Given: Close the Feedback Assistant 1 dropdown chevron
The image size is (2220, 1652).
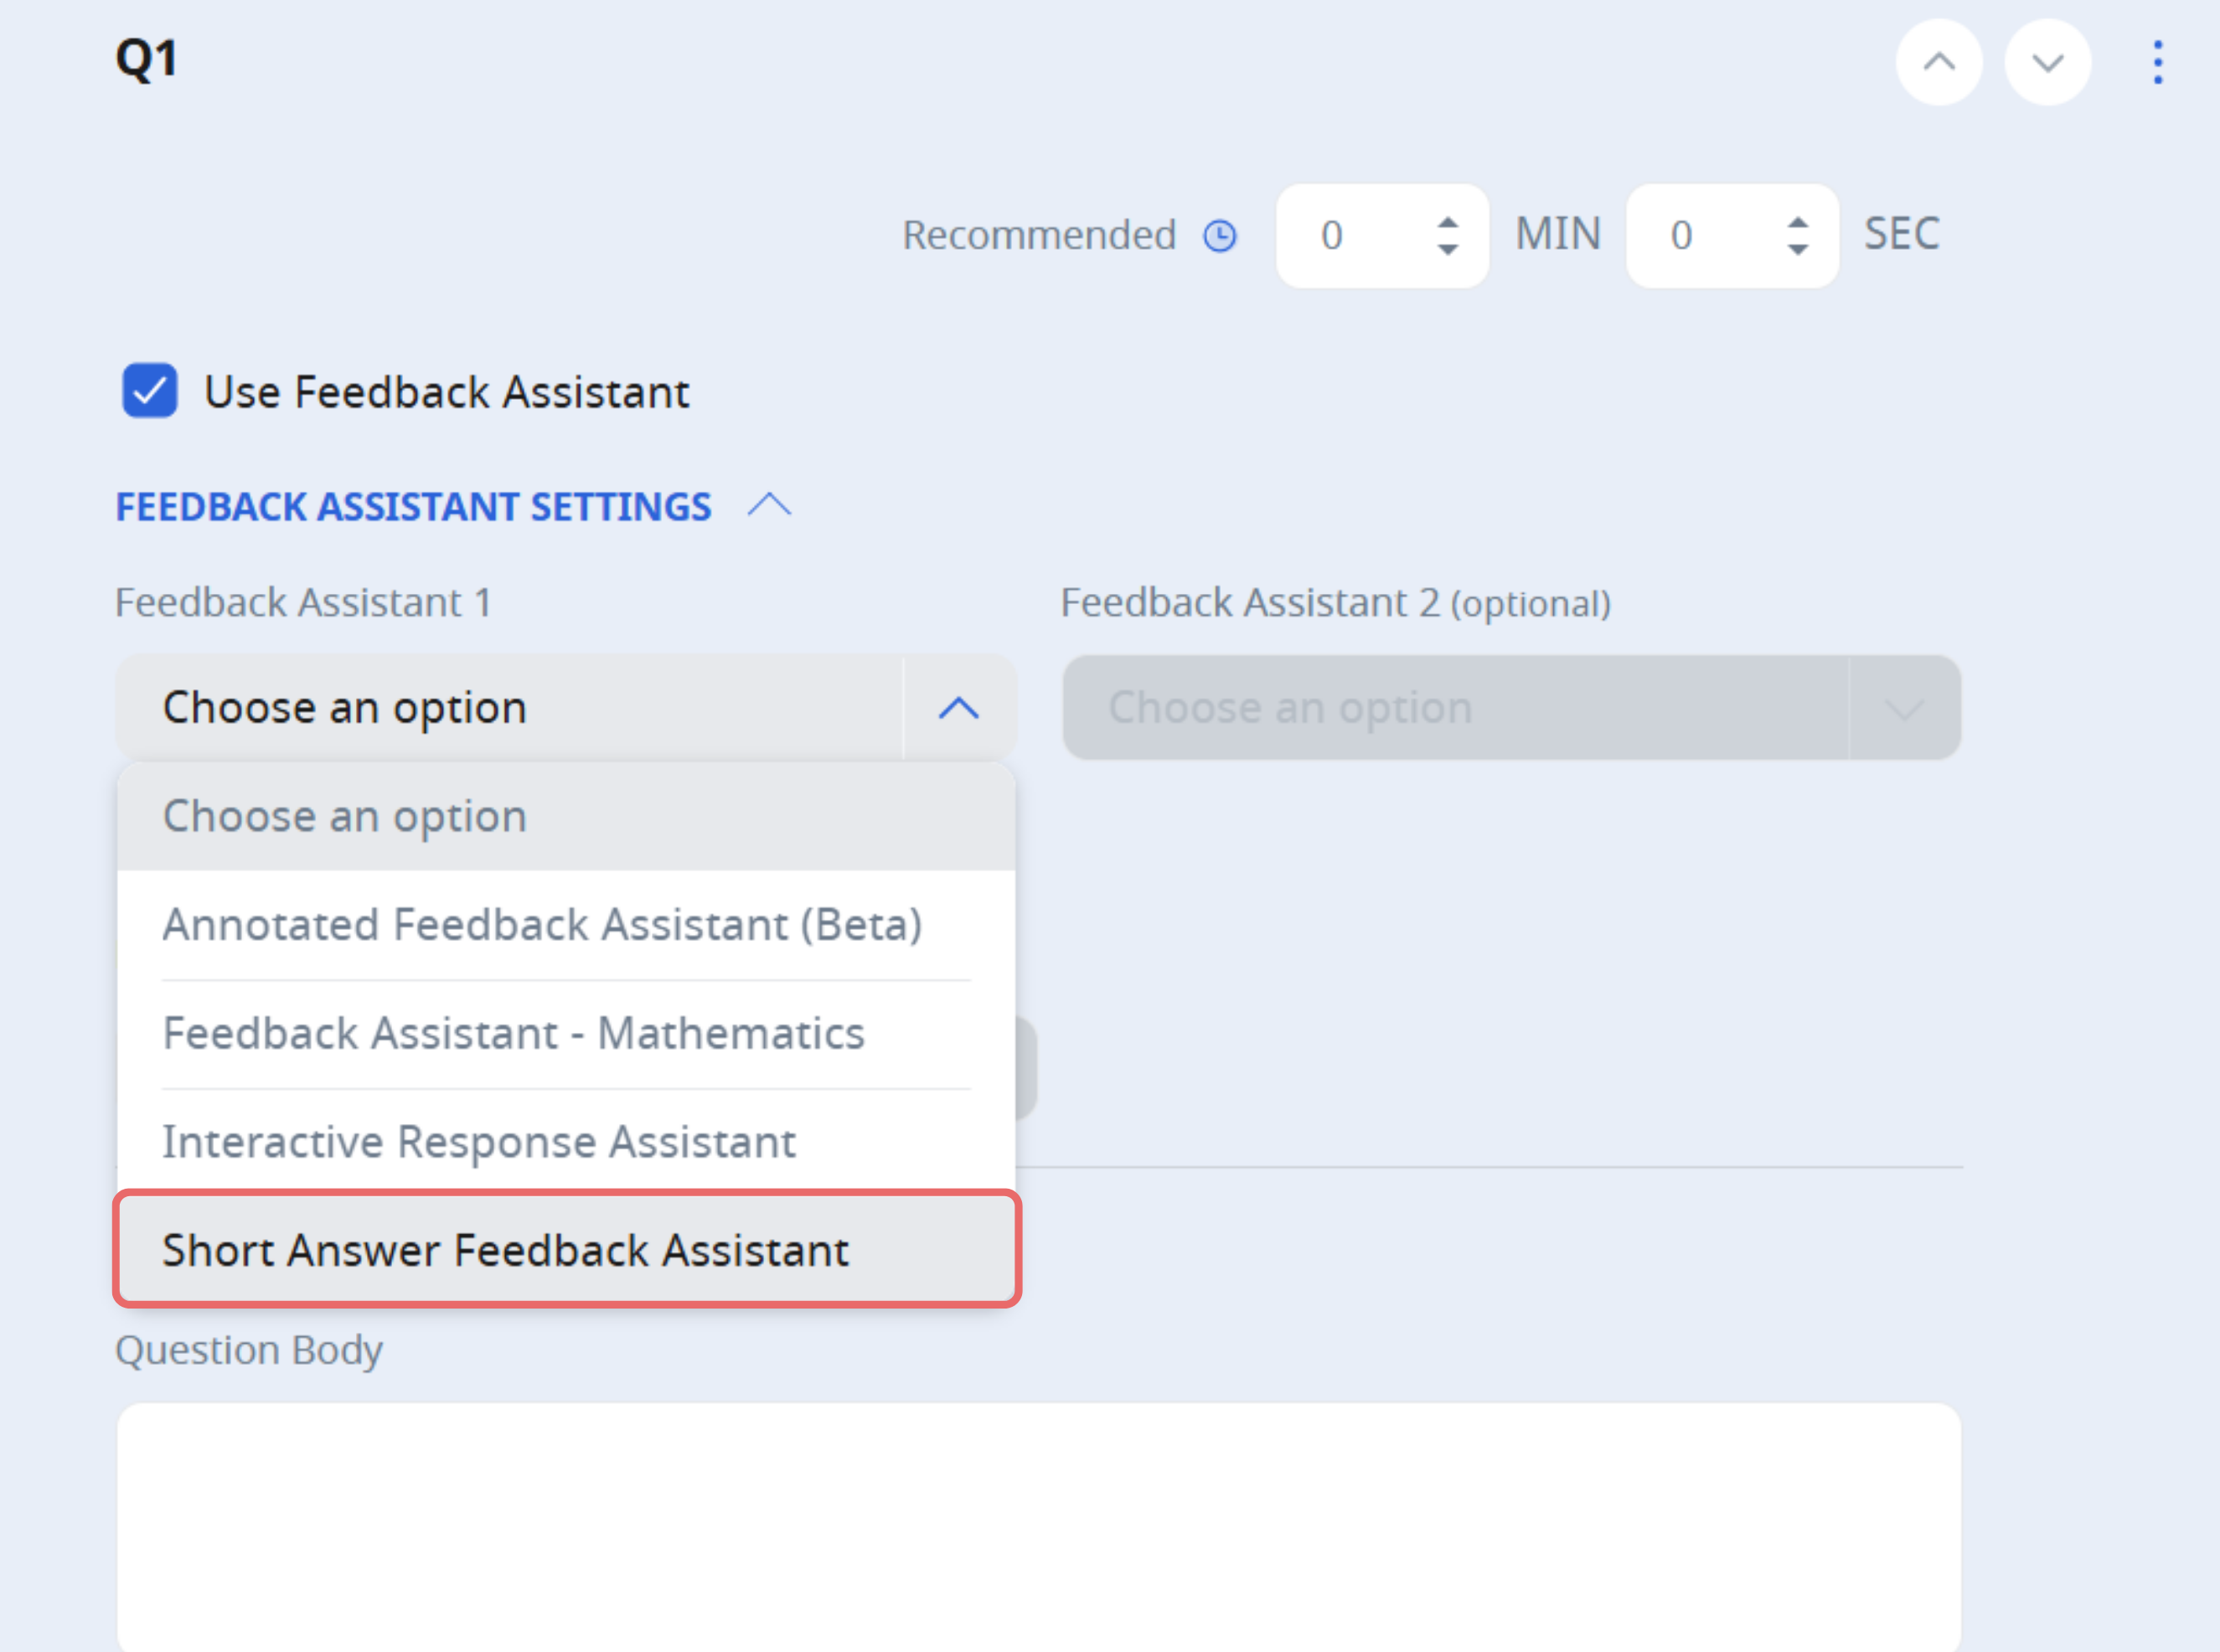Looking at the screenshot, I should tap(958, 708).
